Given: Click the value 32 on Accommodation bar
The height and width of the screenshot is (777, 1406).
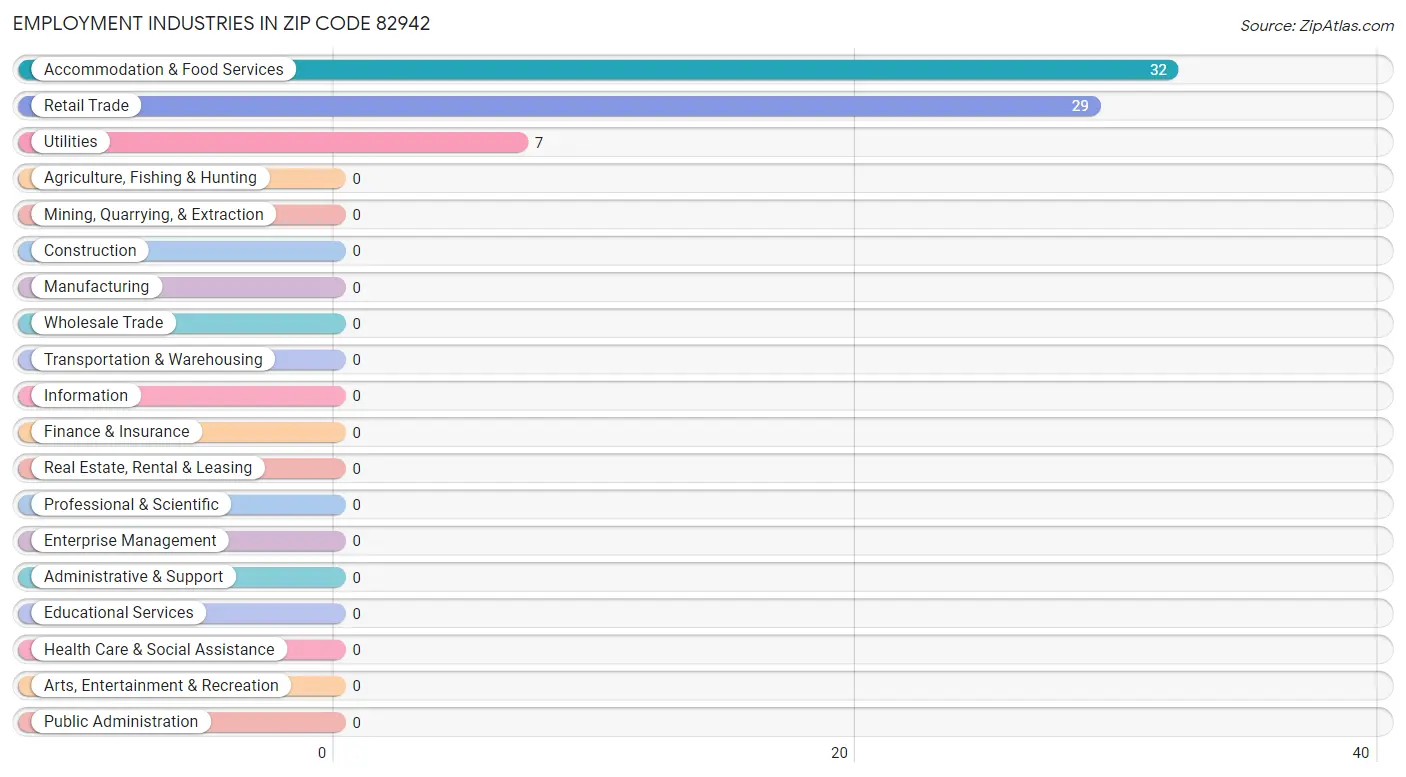Looking at the screenshot, I should [x=1158, y=70].
